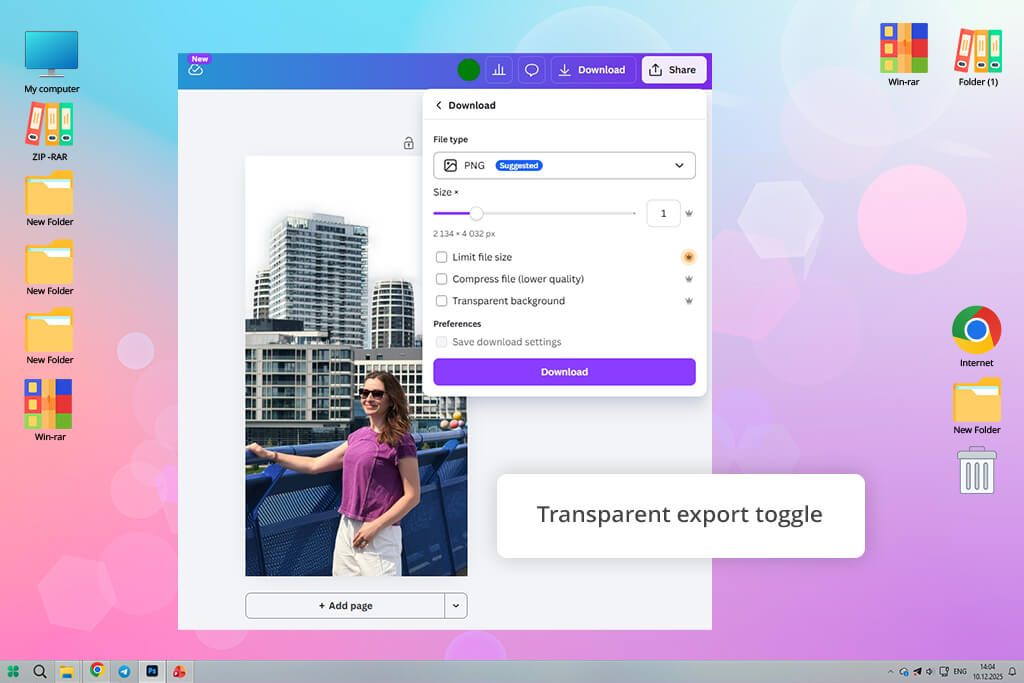Click the purple Download button in the panel
Image resolution: width=1024 pixels, height=683 pixels.
(564, 372)
